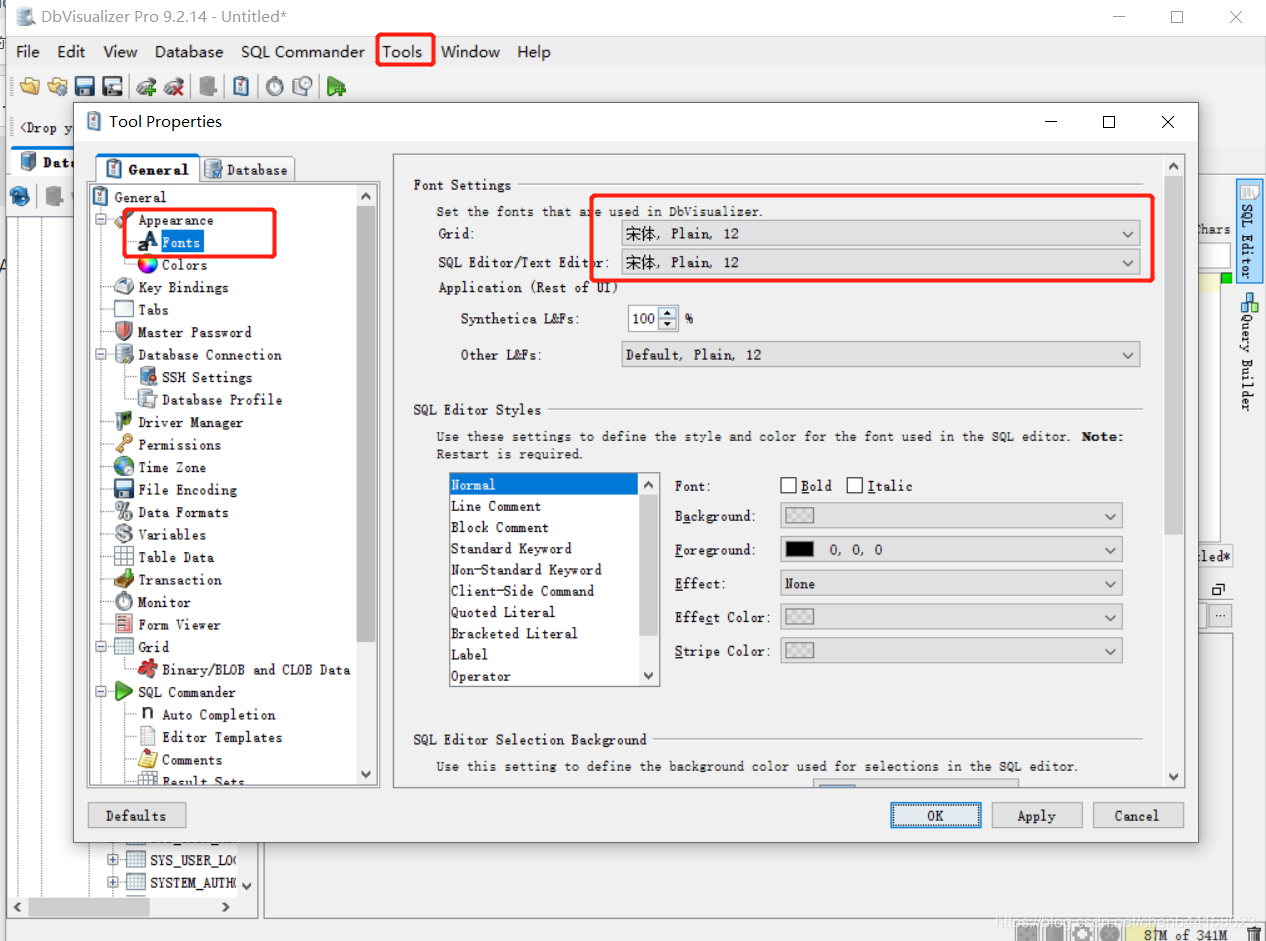
Task: Open the Tools menu
Action: [404, 51]
